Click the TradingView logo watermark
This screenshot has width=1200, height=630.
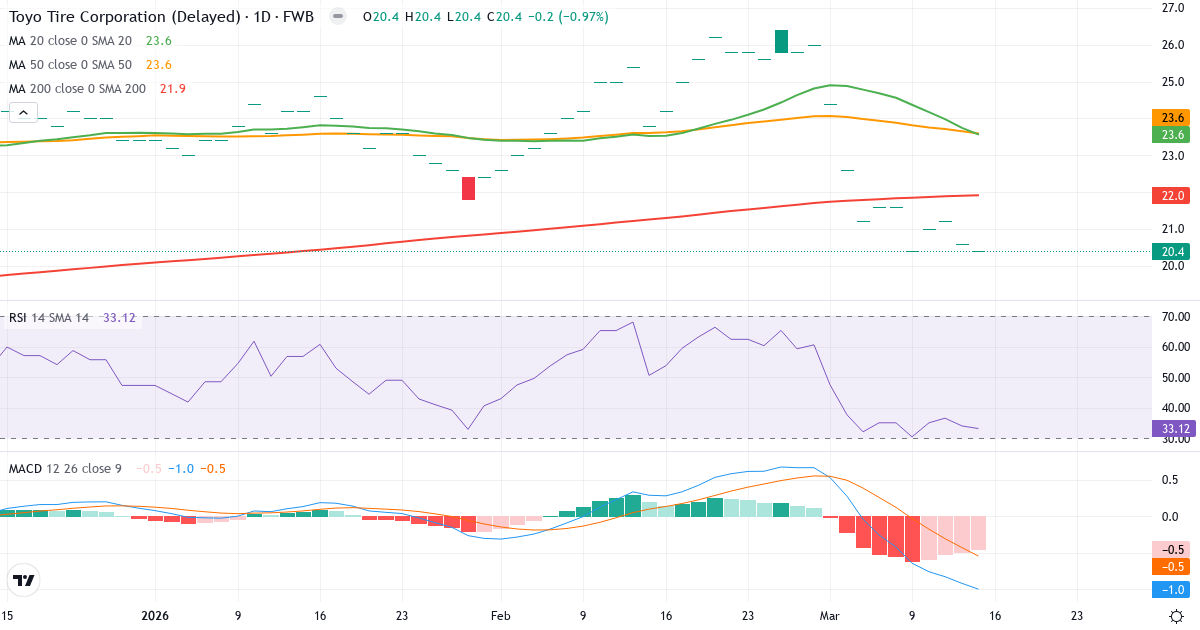click(24, 579)
